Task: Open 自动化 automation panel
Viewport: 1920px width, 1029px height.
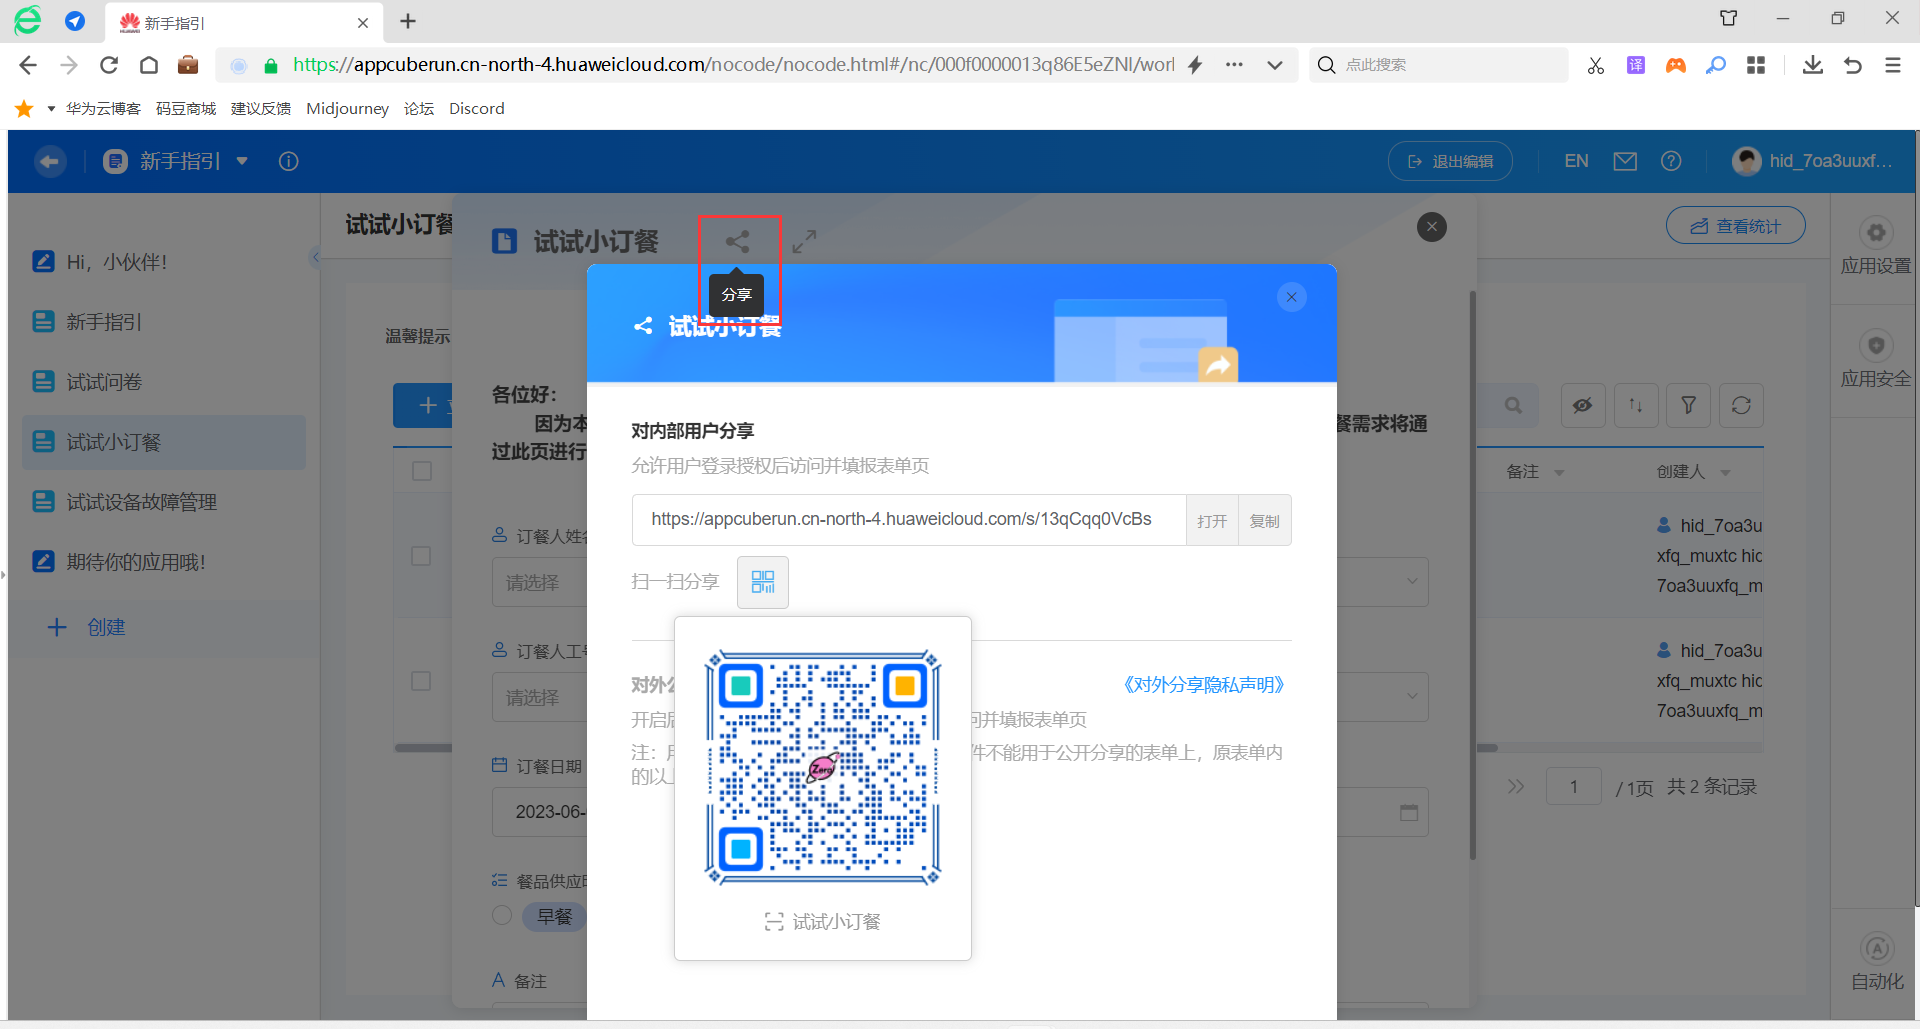Action: 1877,961
